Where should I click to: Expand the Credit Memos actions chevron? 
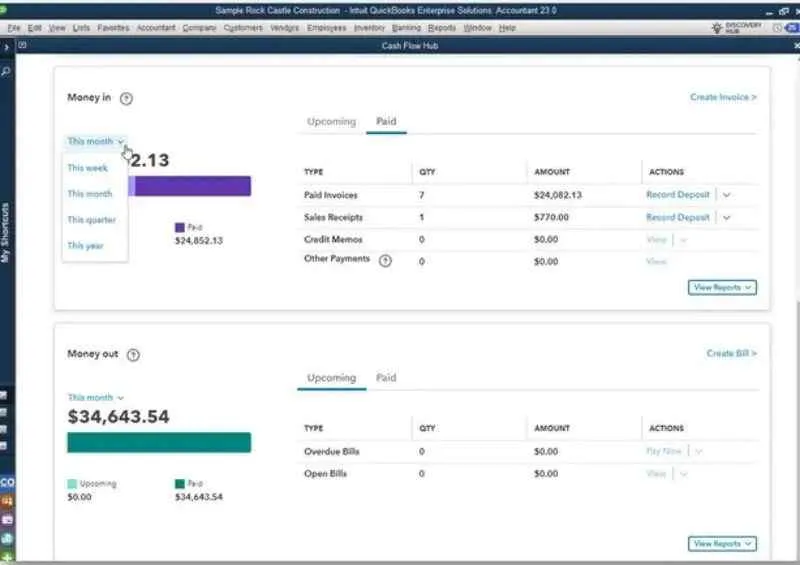[684, 240]
